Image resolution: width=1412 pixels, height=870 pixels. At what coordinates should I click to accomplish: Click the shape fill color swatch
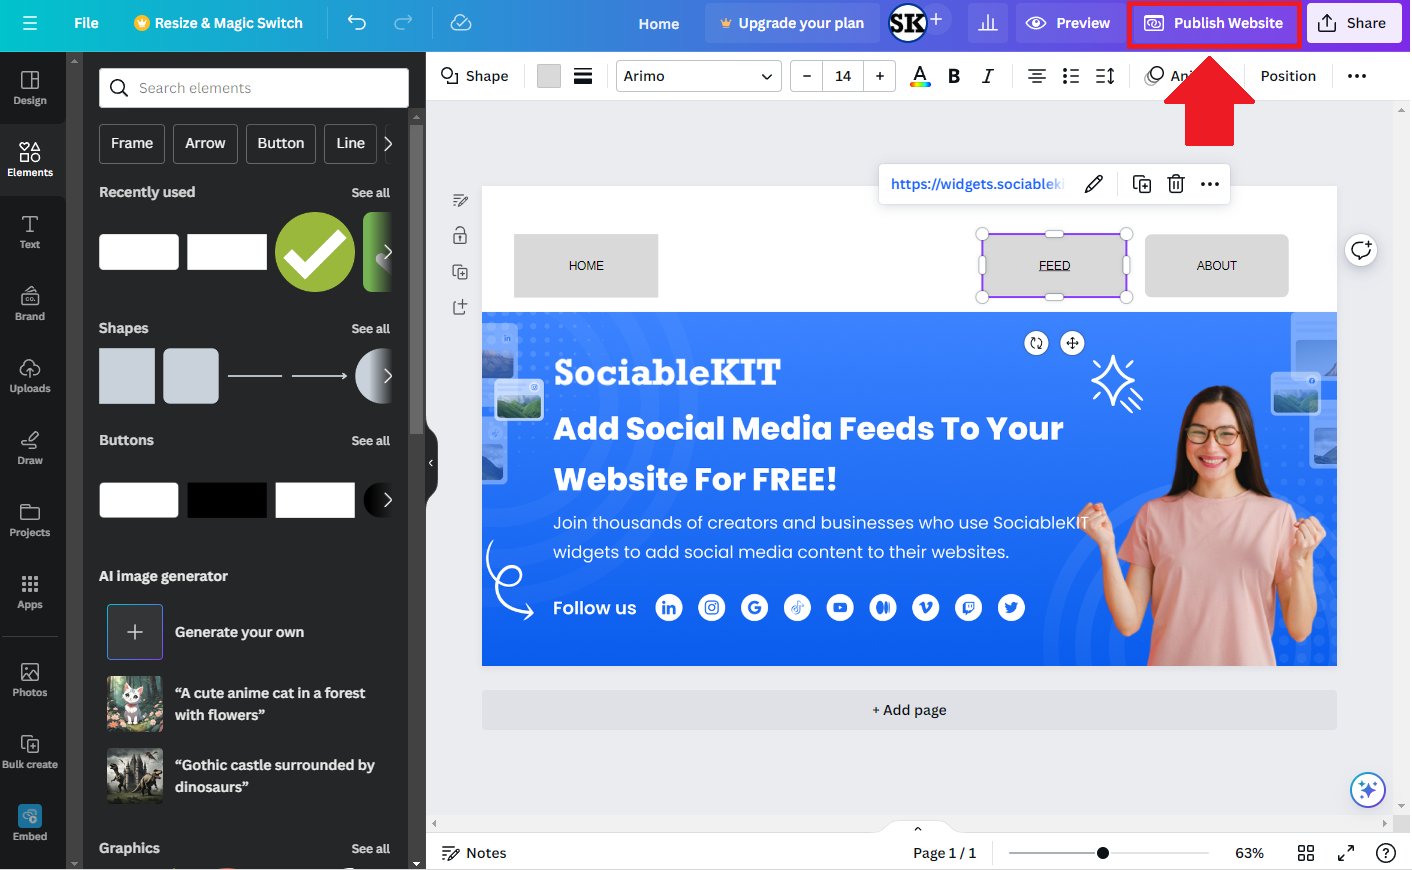click(549, 76)
